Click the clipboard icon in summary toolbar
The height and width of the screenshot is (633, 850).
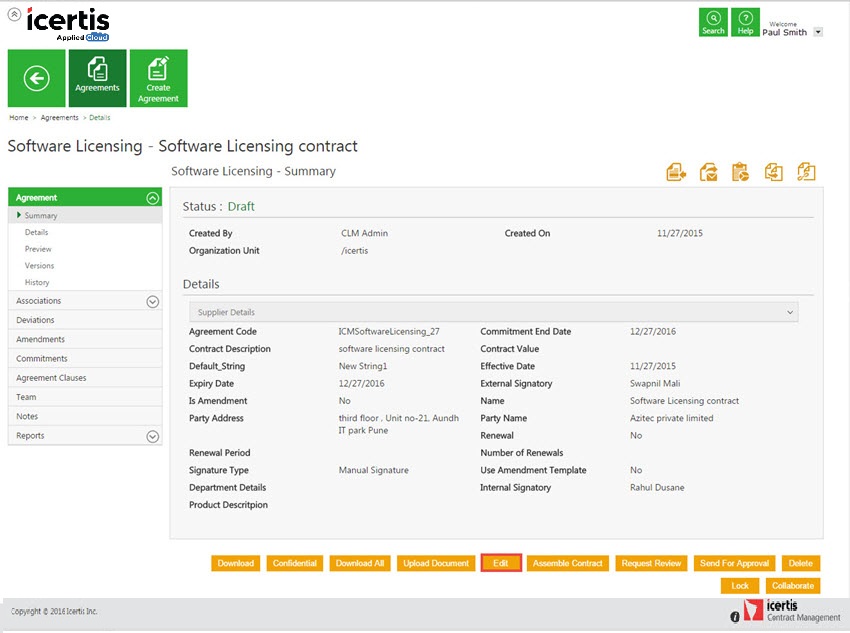[741, 172]
